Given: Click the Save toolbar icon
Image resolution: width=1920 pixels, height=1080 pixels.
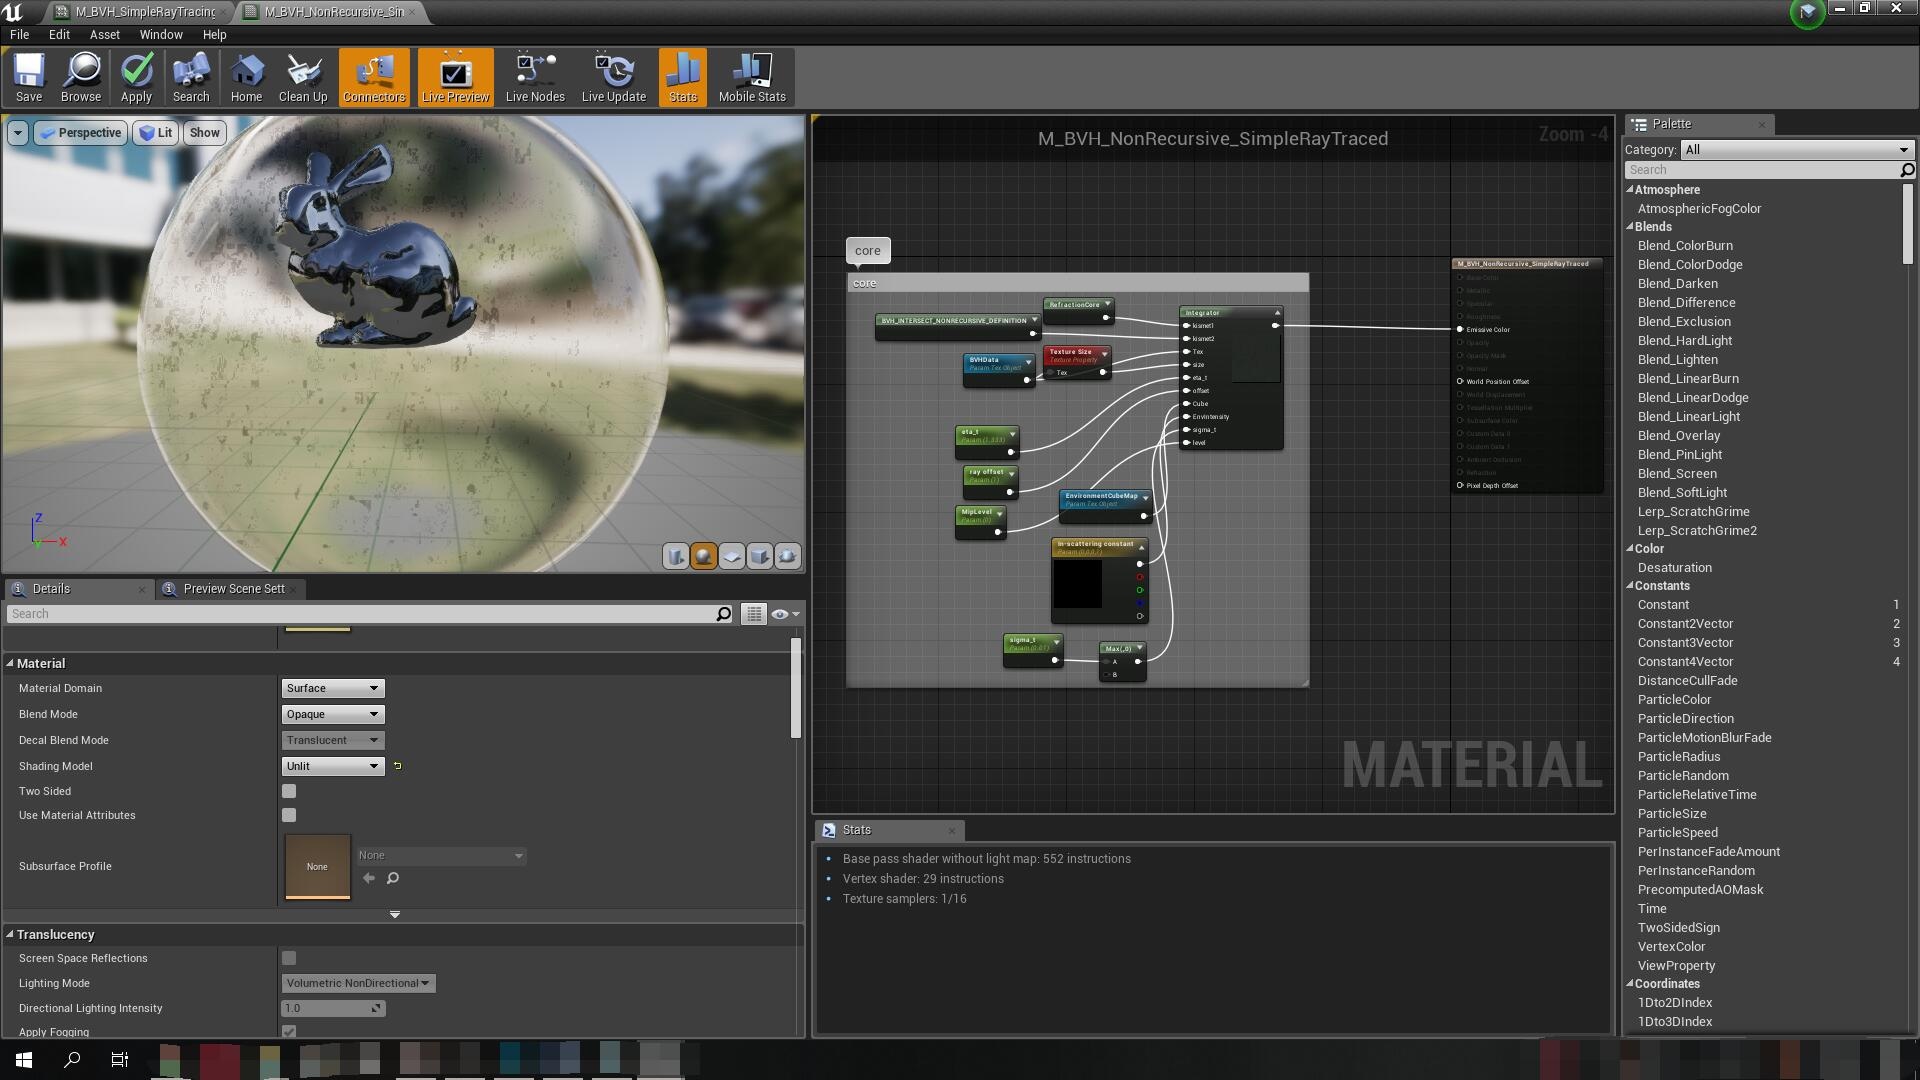Looking at the screenshot, I should [x=29, y=77].
